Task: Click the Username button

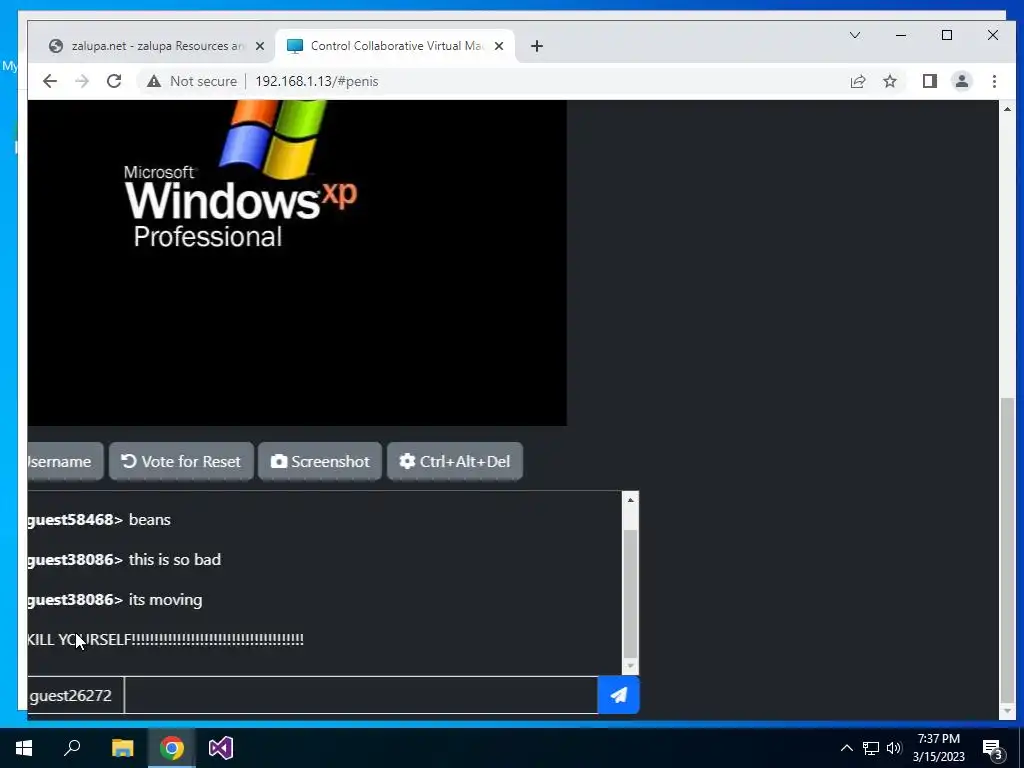Action: coord(65,462)
